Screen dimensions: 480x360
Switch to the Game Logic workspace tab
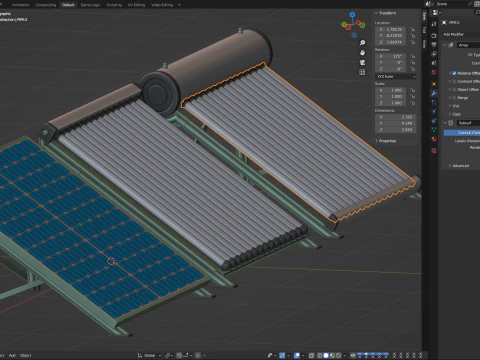pyautogui.click(x=90, y=5)
